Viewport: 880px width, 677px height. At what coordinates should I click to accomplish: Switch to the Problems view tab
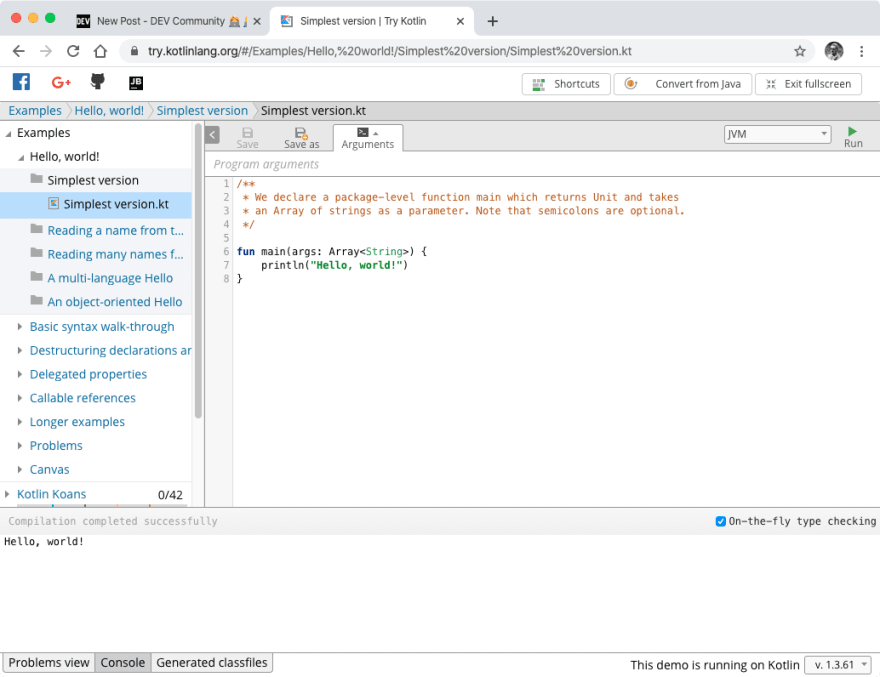tap(49, 662)
